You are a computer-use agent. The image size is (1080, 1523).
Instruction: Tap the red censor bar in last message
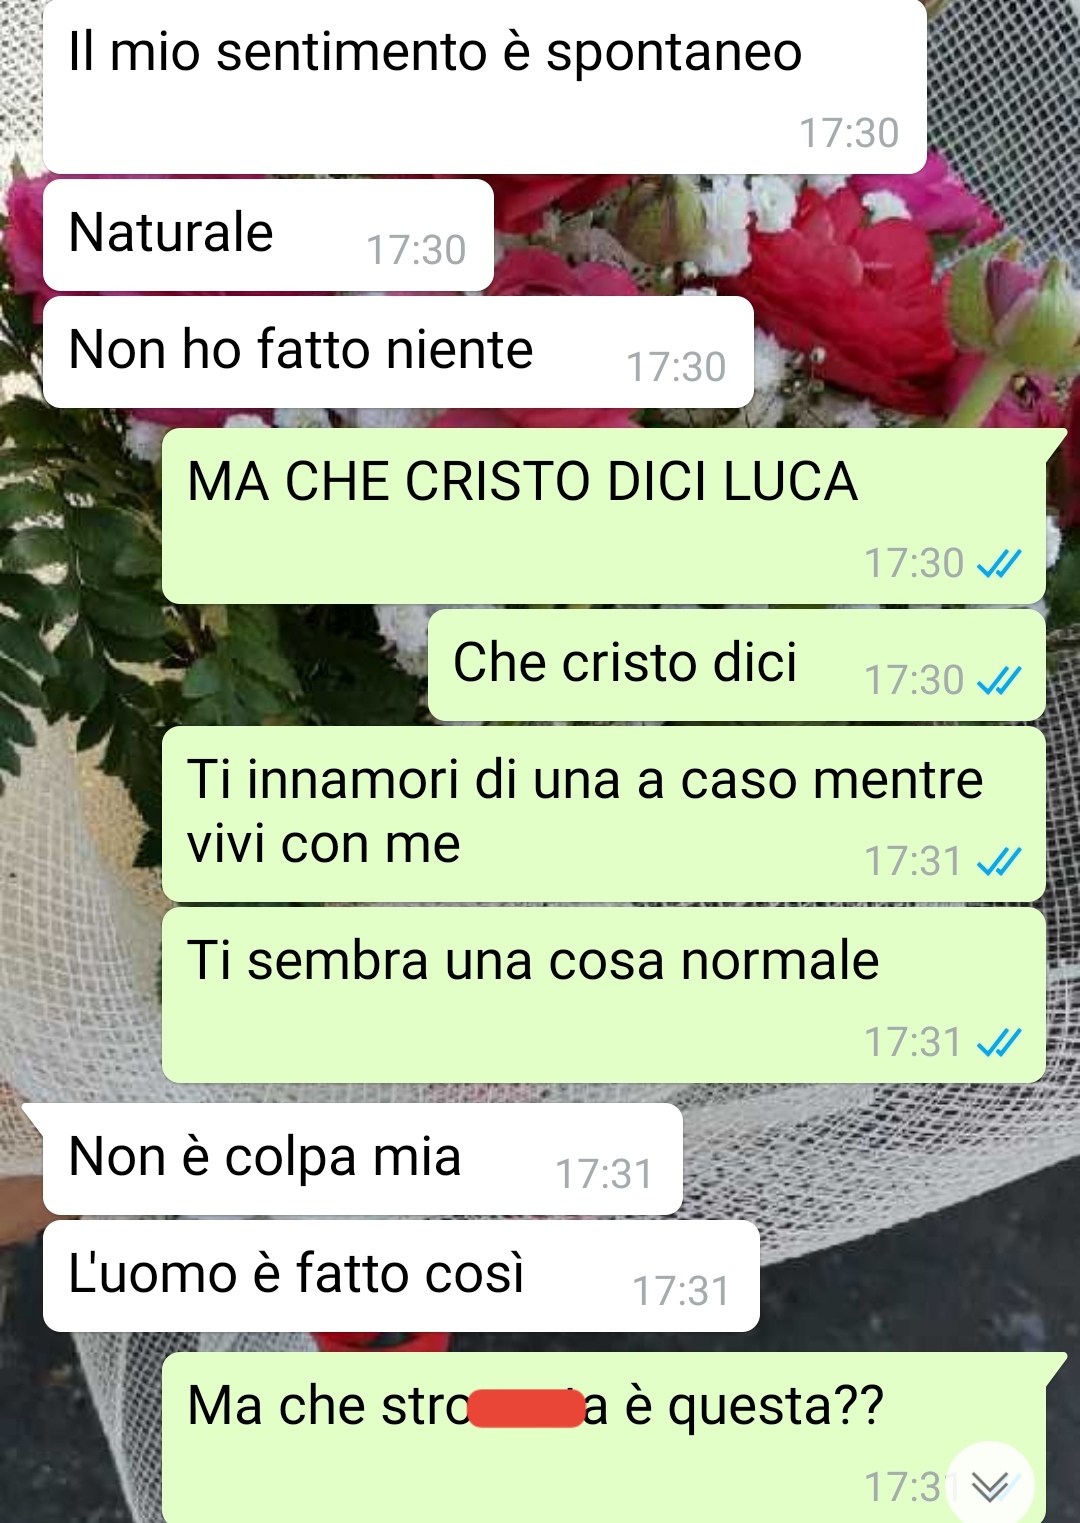526,1408
